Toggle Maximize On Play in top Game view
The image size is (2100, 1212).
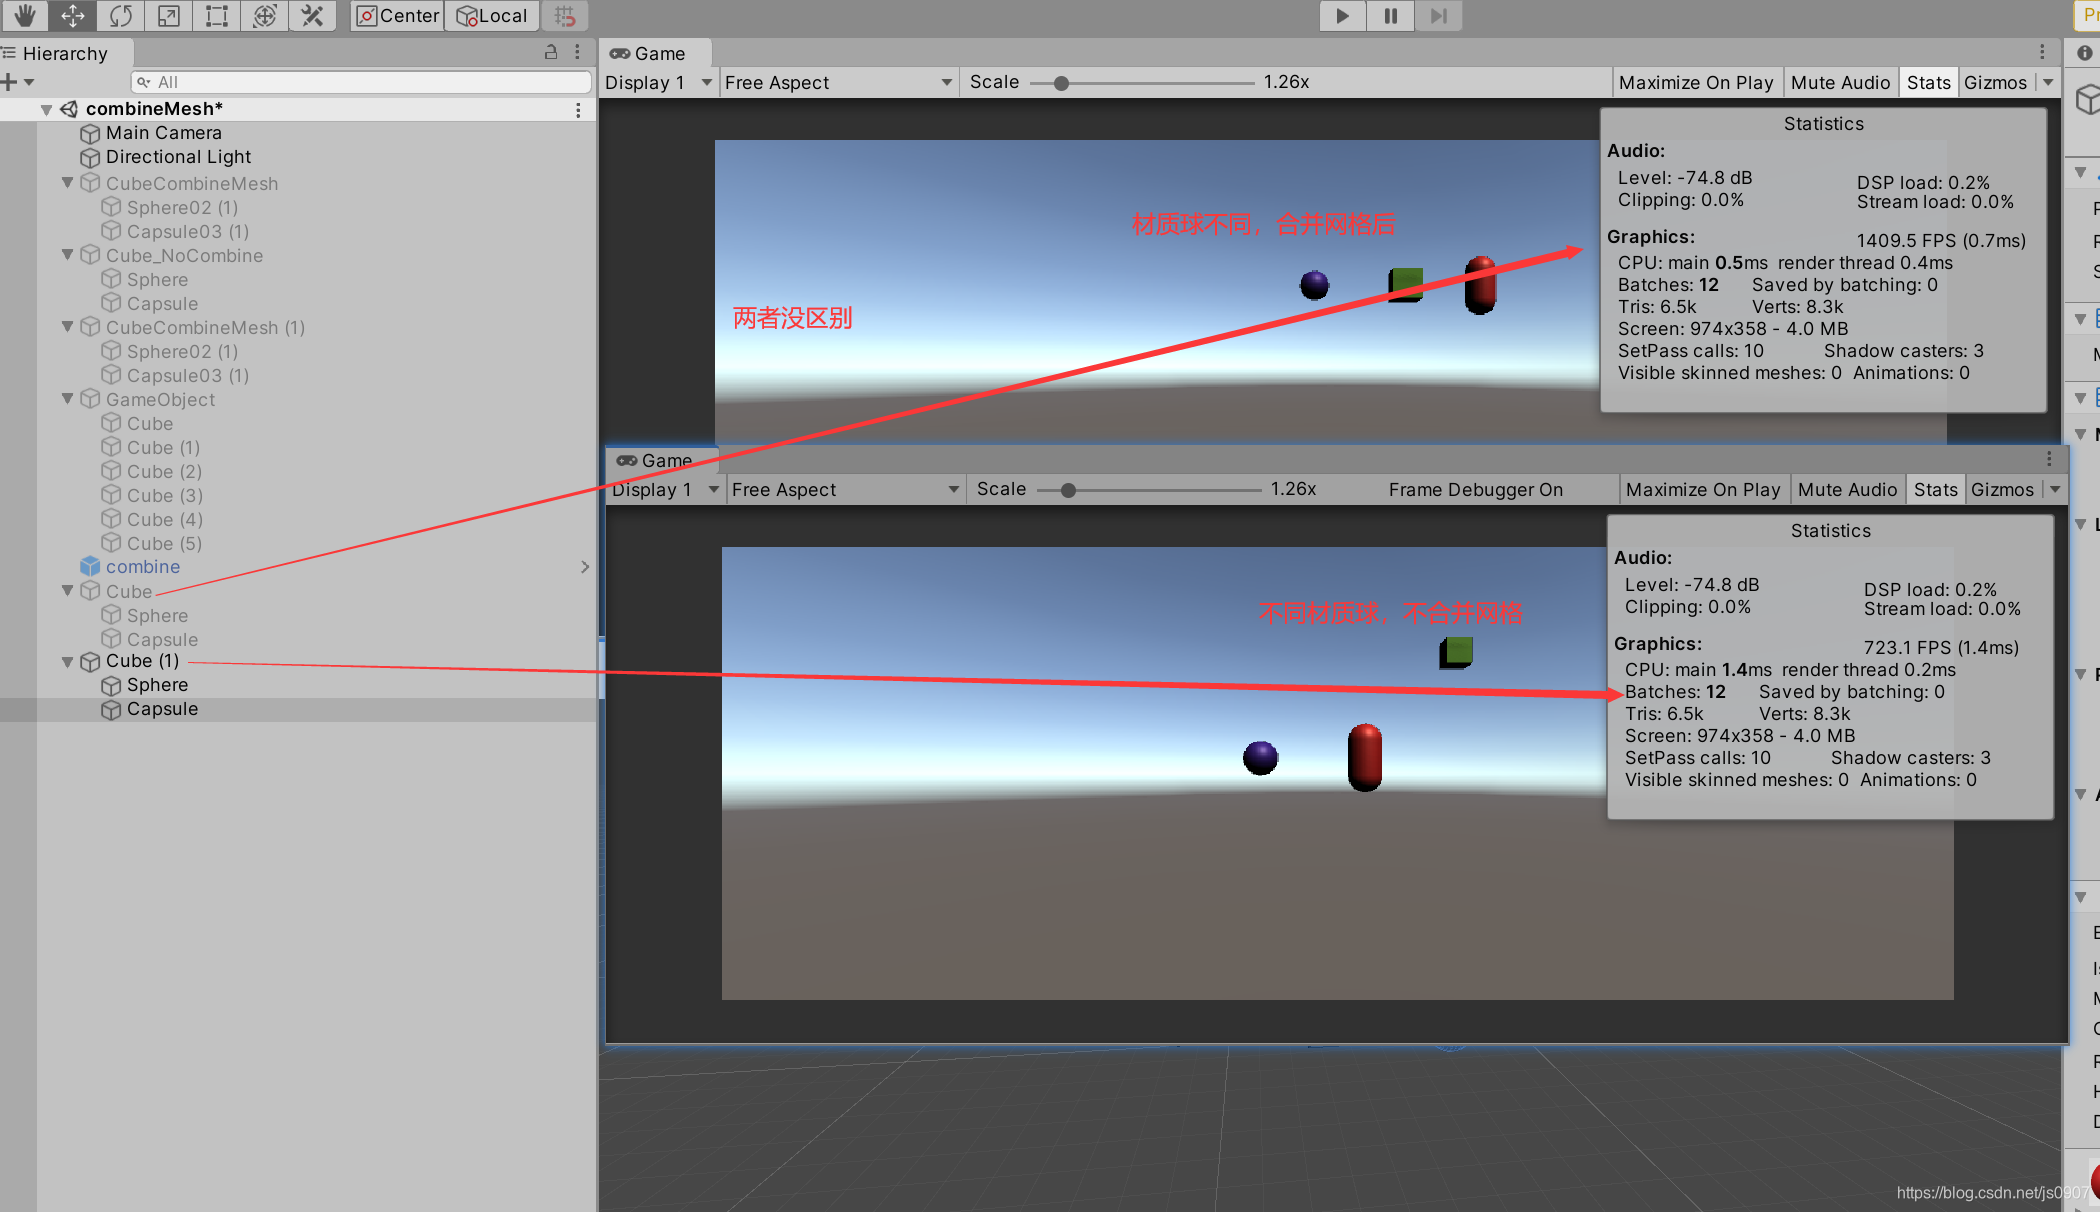[1695, 82]
